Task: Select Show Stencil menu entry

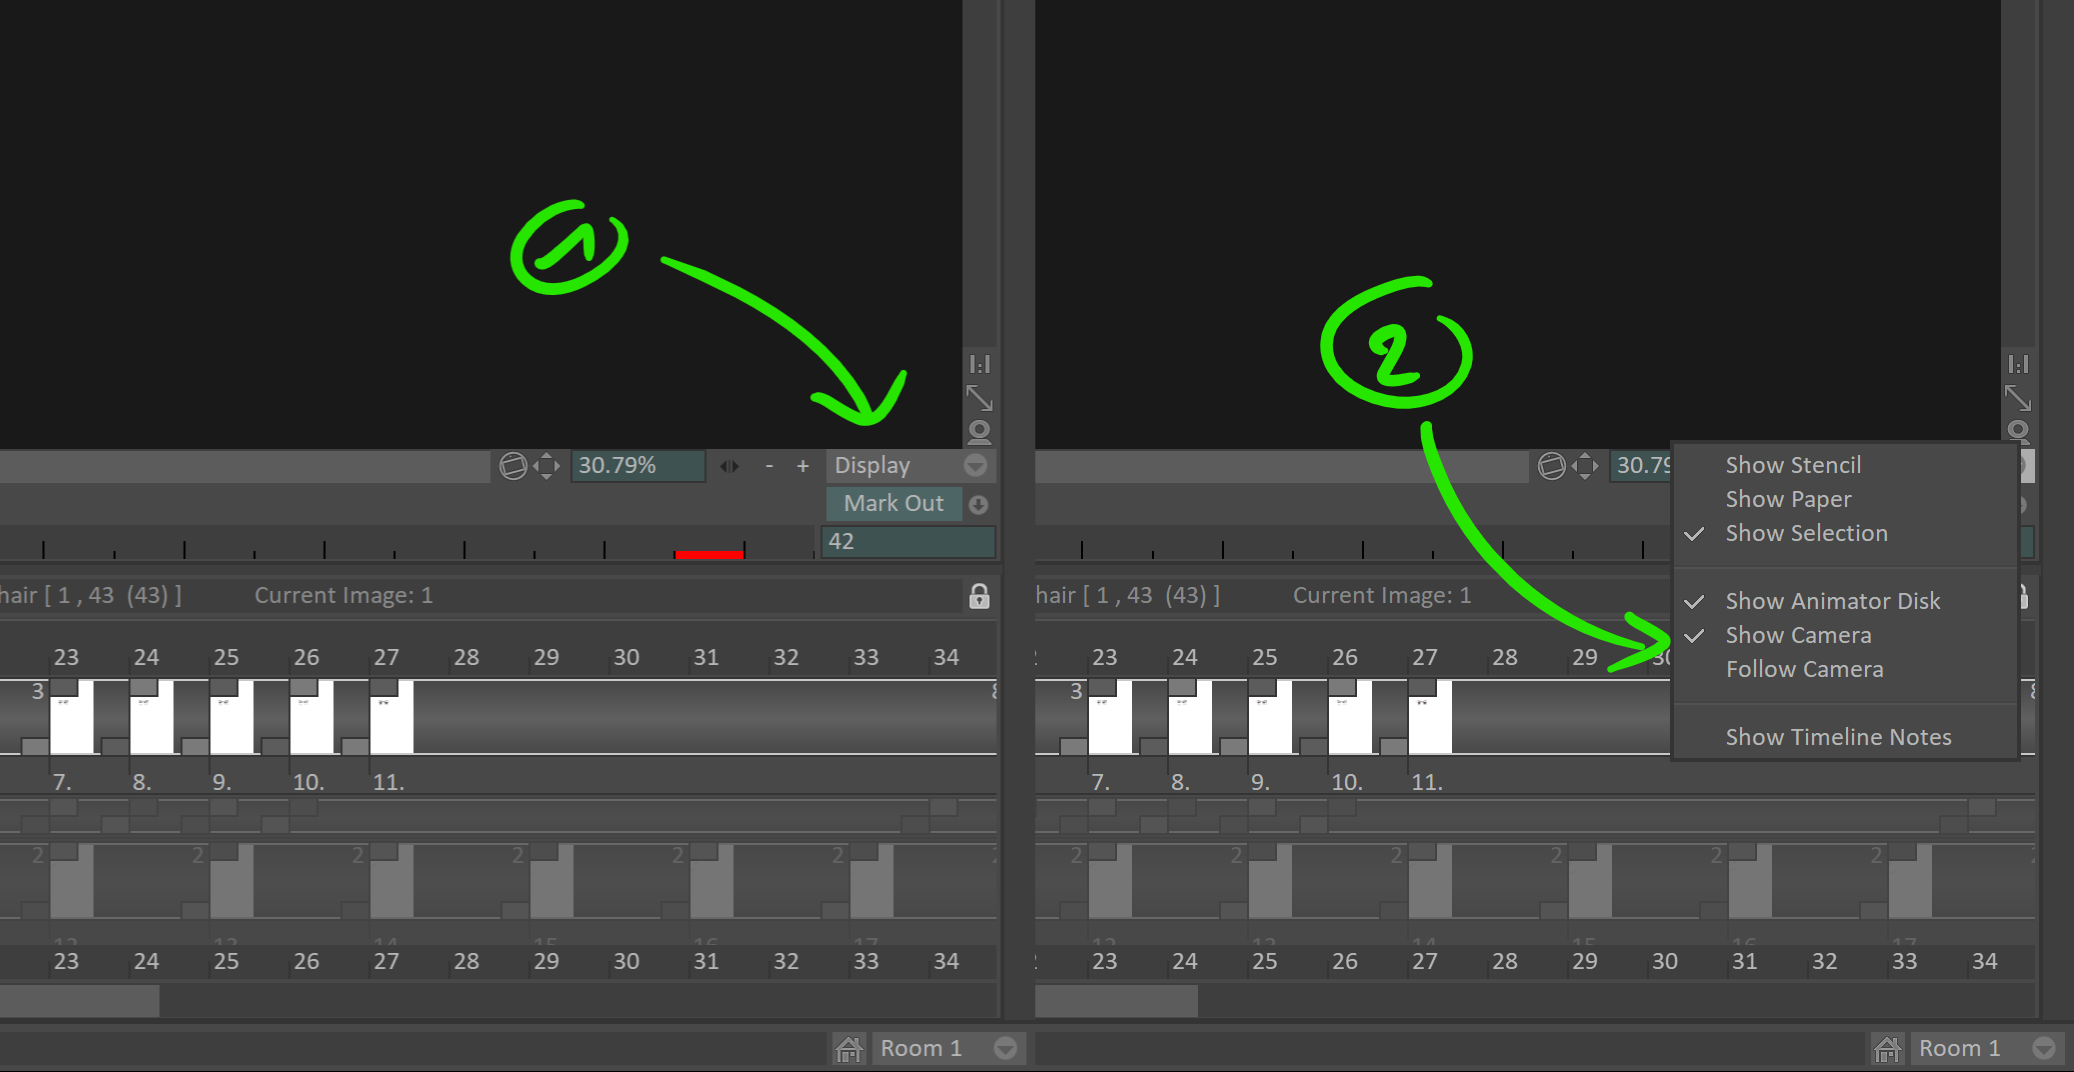Action: pyautogui.click(x=1793, y=465)
